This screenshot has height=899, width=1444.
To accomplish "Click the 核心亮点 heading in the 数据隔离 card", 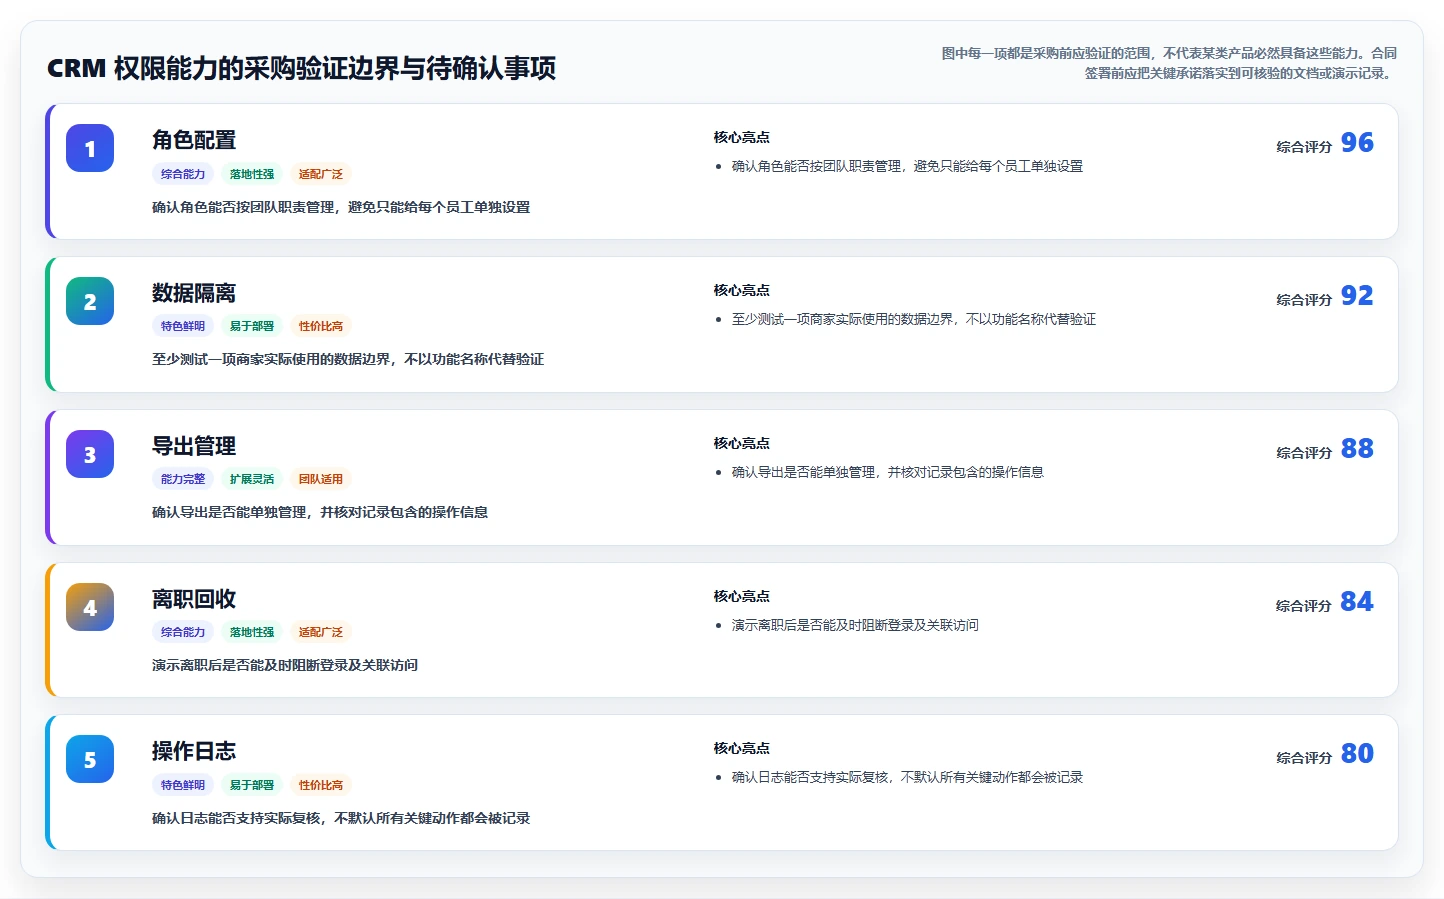I will coord(742,291).
